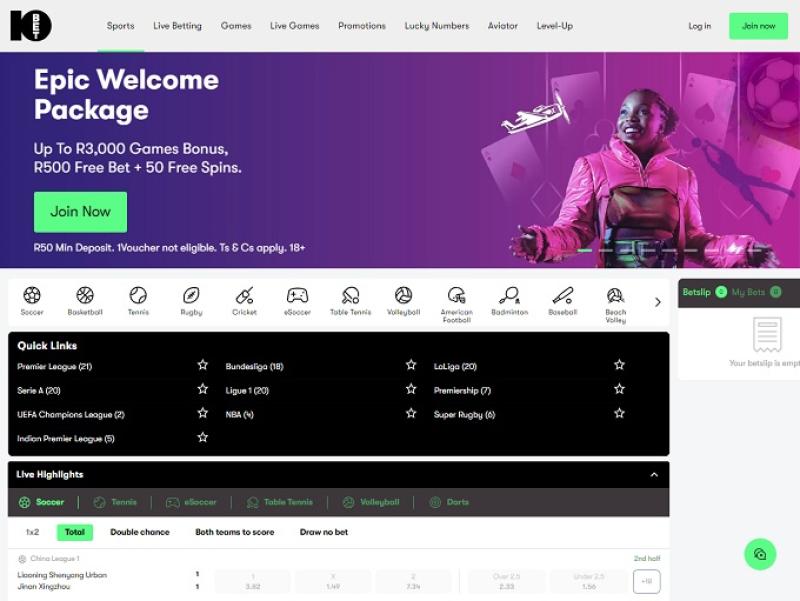Open the Live Betting menu
Screen dimensions: 800x601
pos(177,26)
